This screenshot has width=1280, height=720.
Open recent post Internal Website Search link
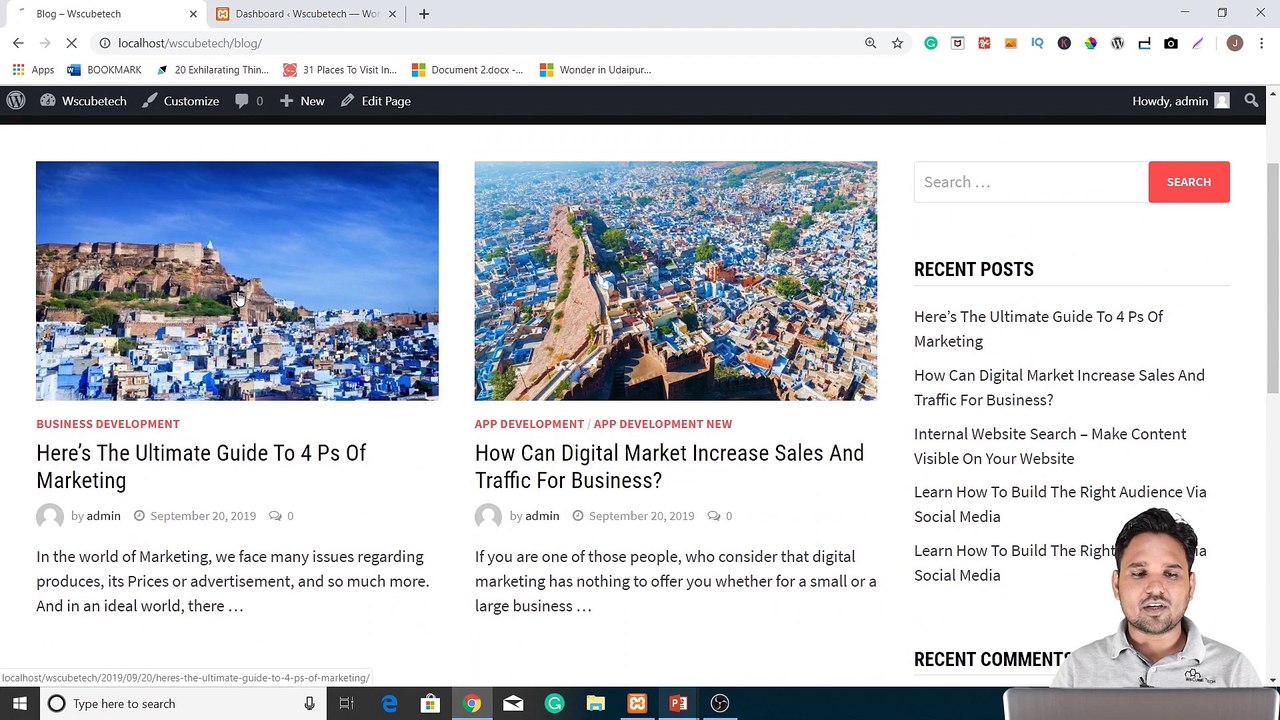click(1050, 446)
